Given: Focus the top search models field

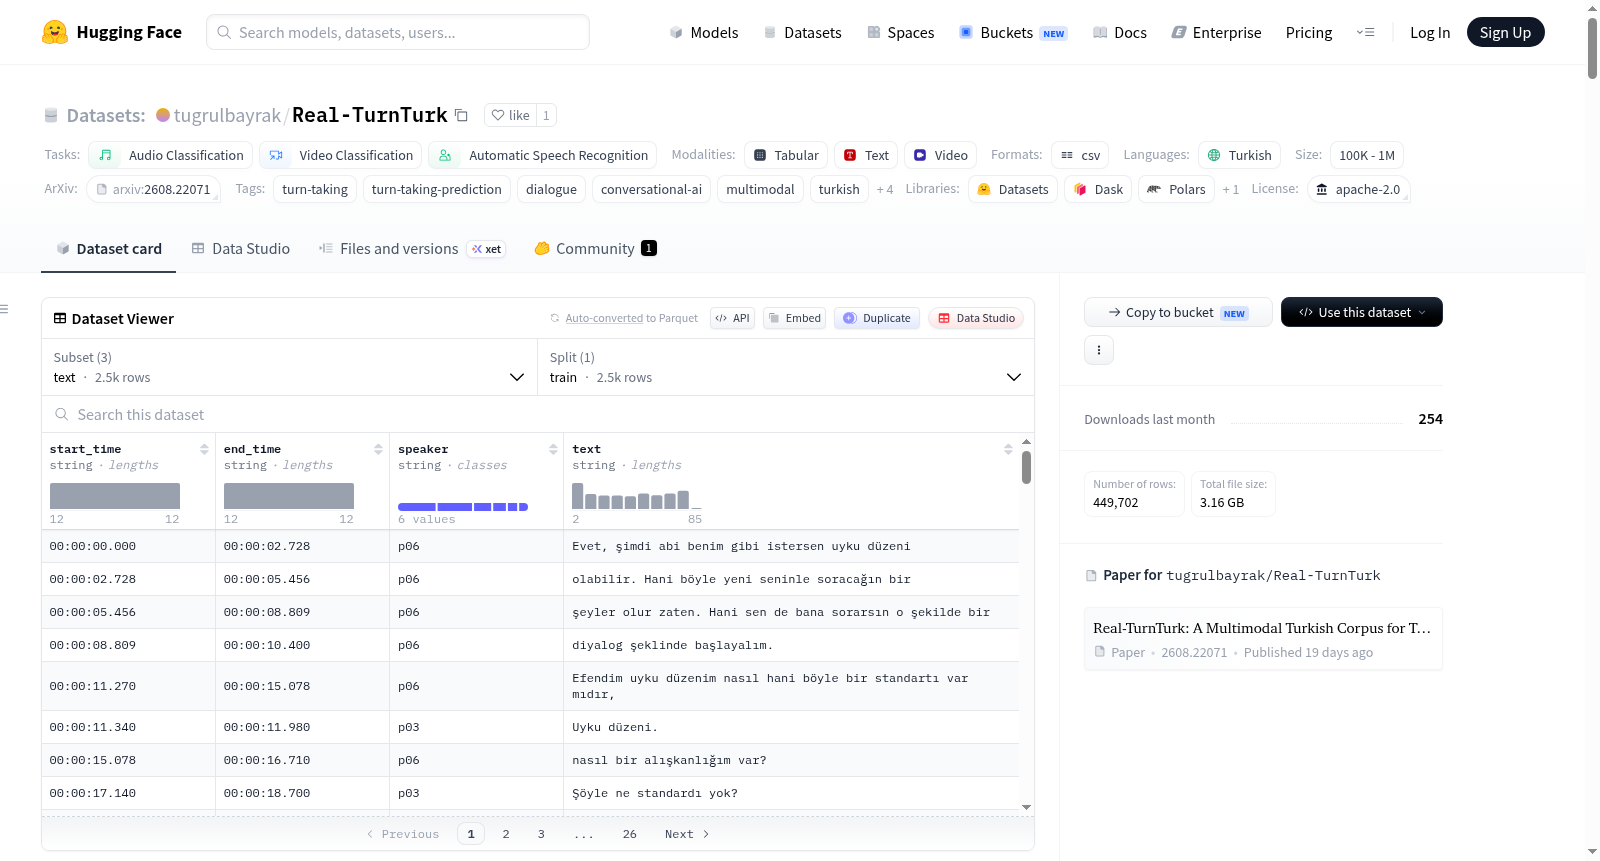Looking at the screenshot, I should (398, 32).
